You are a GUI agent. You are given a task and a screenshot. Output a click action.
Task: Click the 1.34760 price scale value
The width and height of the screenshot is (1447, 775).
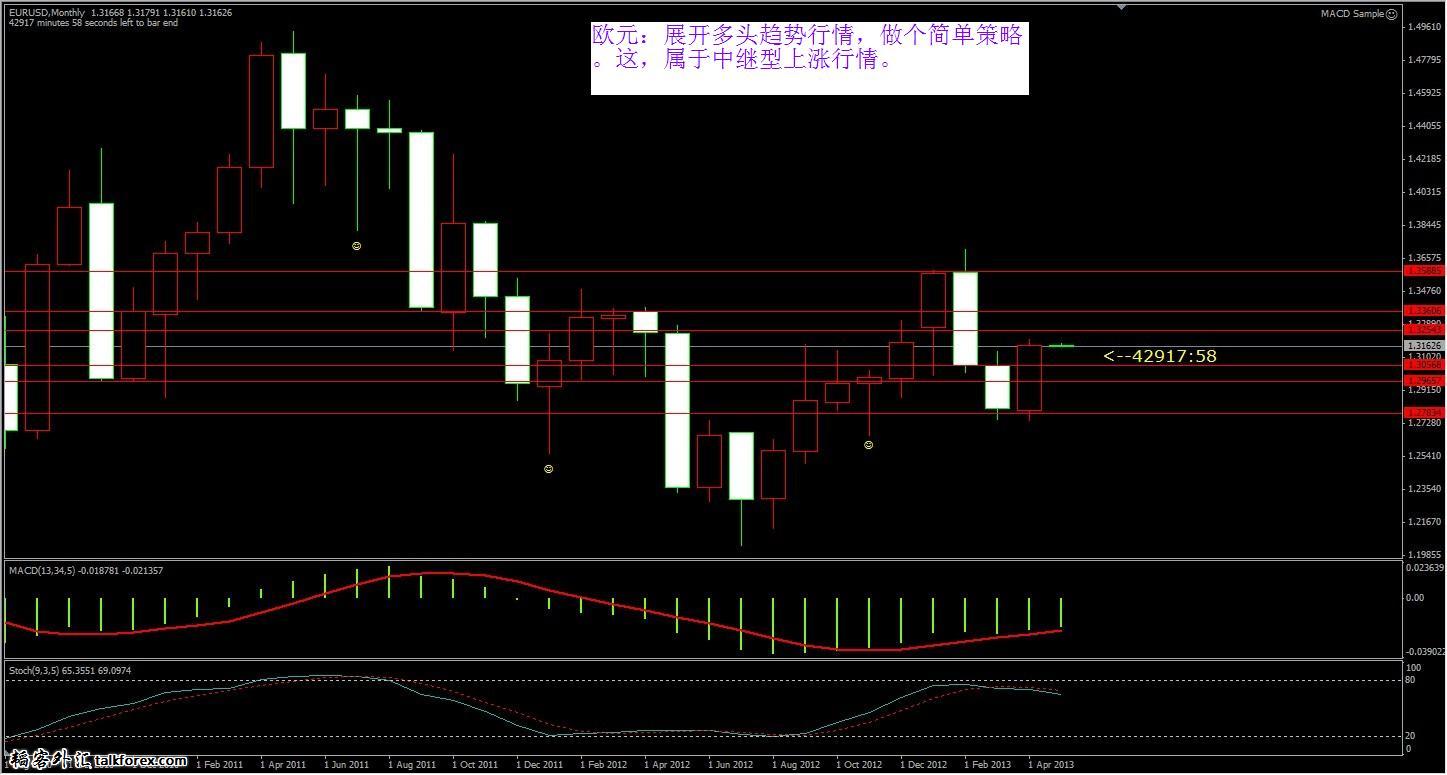pyautogui.click(x=1424, y=291)
